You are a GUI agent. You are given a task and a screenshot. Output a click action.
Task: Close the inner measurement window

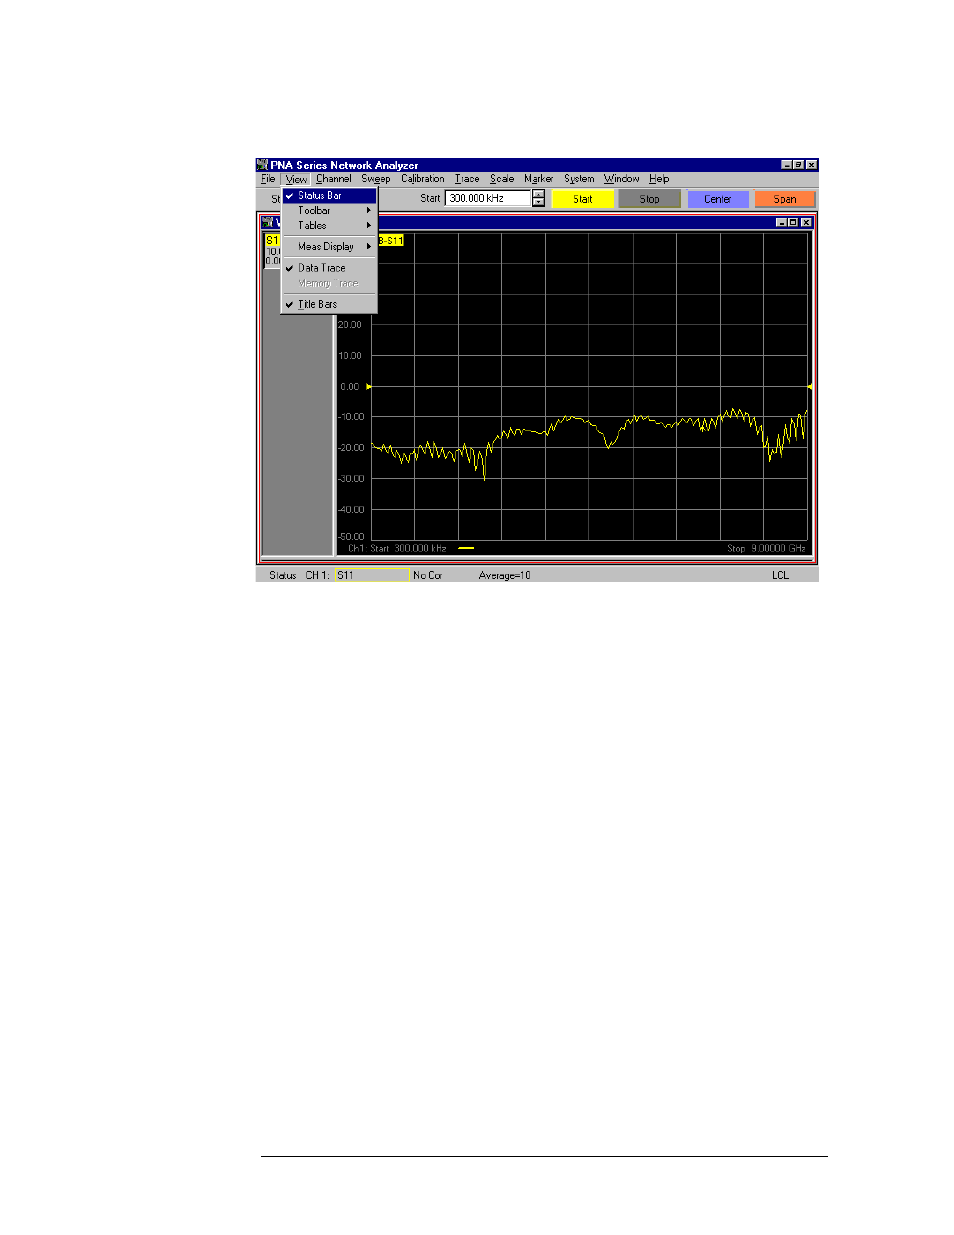(807, 223)
